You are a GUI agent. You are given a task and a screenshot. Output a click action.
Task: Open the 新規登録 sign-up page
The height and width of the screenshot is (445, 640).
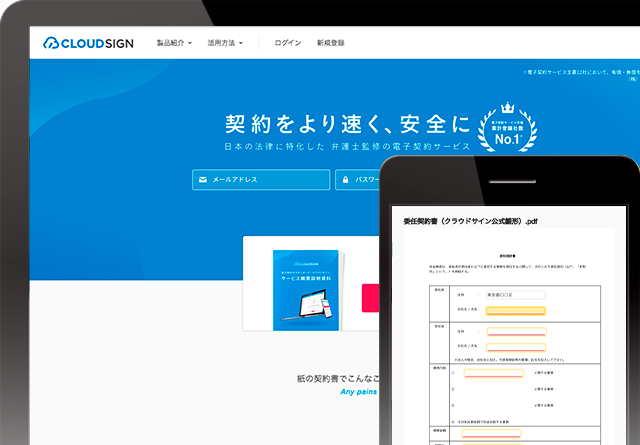(330, 44)
